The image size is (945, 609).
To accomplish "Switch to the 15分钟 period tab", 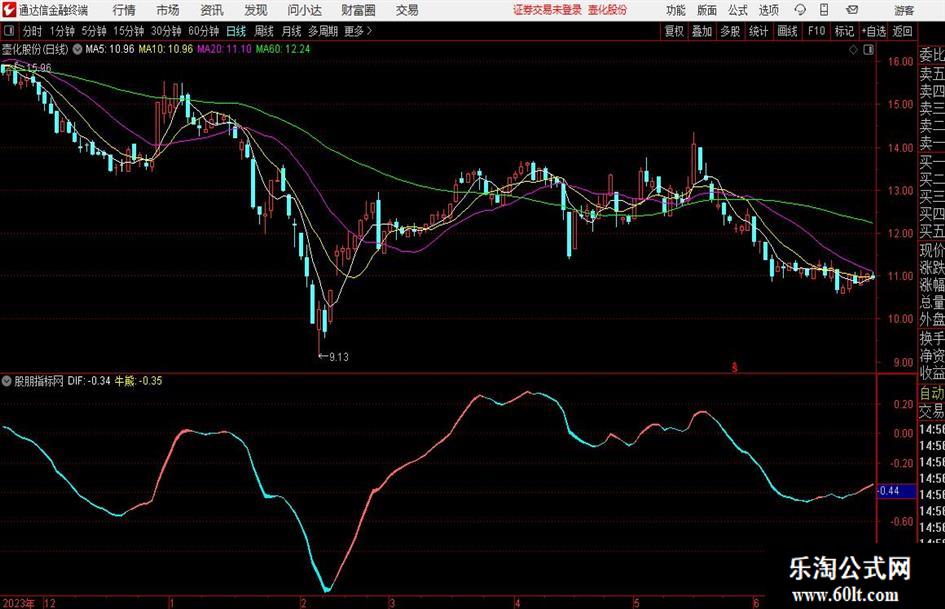I will pyautogui.click(x=129, y=31).
